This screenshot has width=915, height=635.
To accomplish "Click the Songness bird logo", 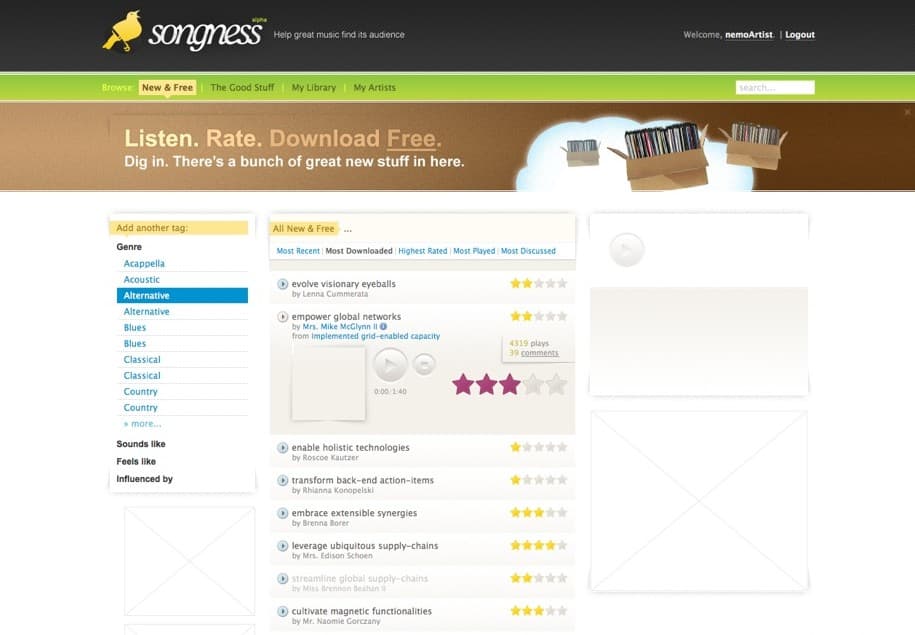I will (x=123, y=32).
